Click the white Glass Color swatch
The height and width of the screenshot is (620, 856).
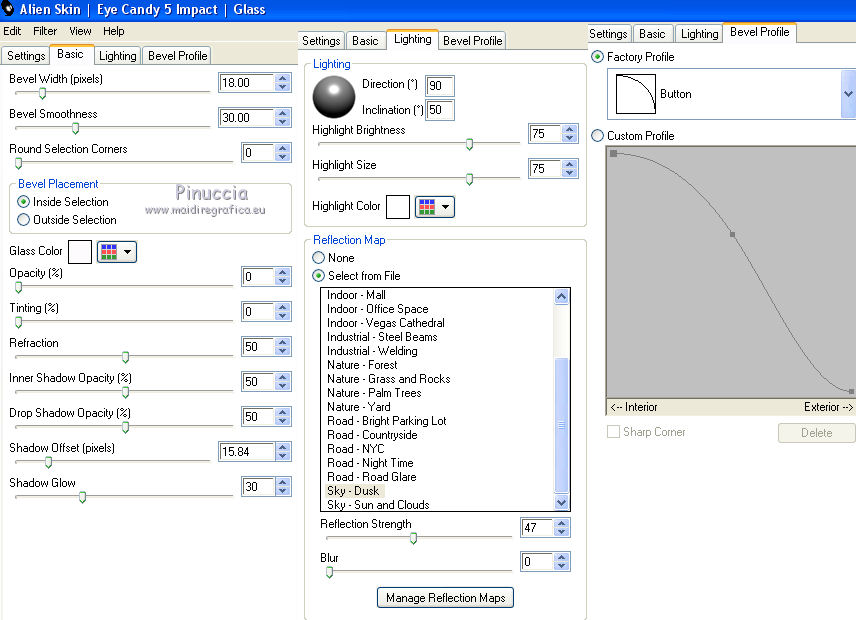(x=80, y=251)
